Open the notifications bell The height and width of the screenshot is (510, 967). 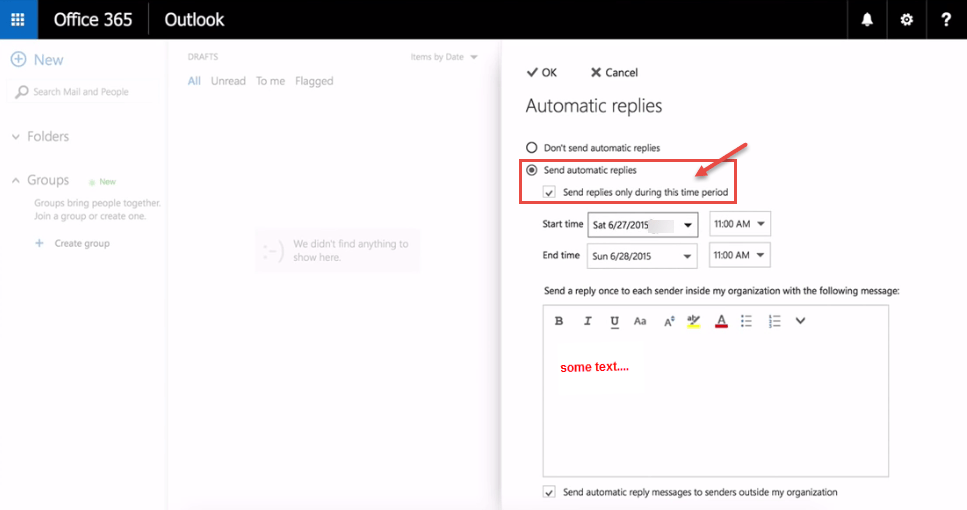867,19
